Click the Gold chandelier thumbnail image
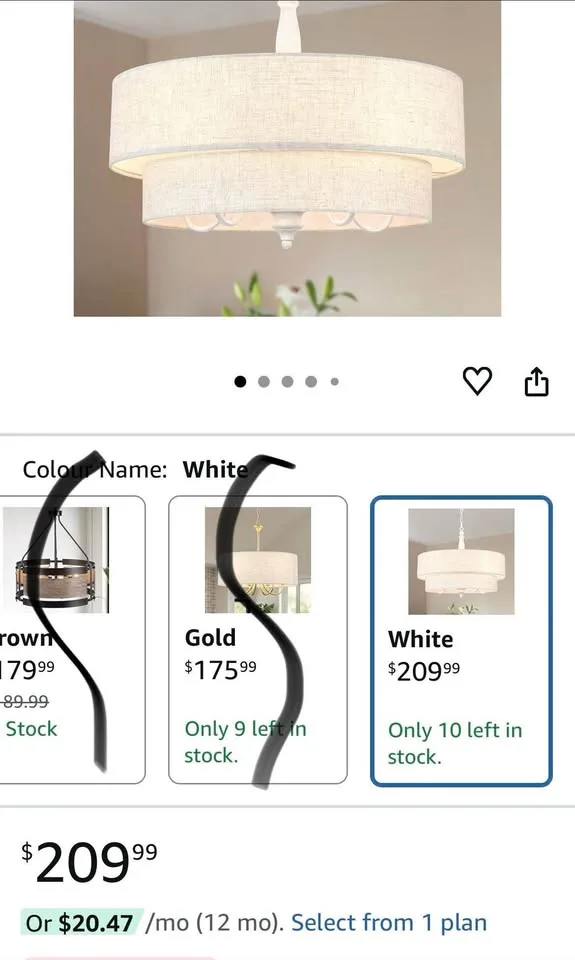575x960 pixels. [258, 560]
